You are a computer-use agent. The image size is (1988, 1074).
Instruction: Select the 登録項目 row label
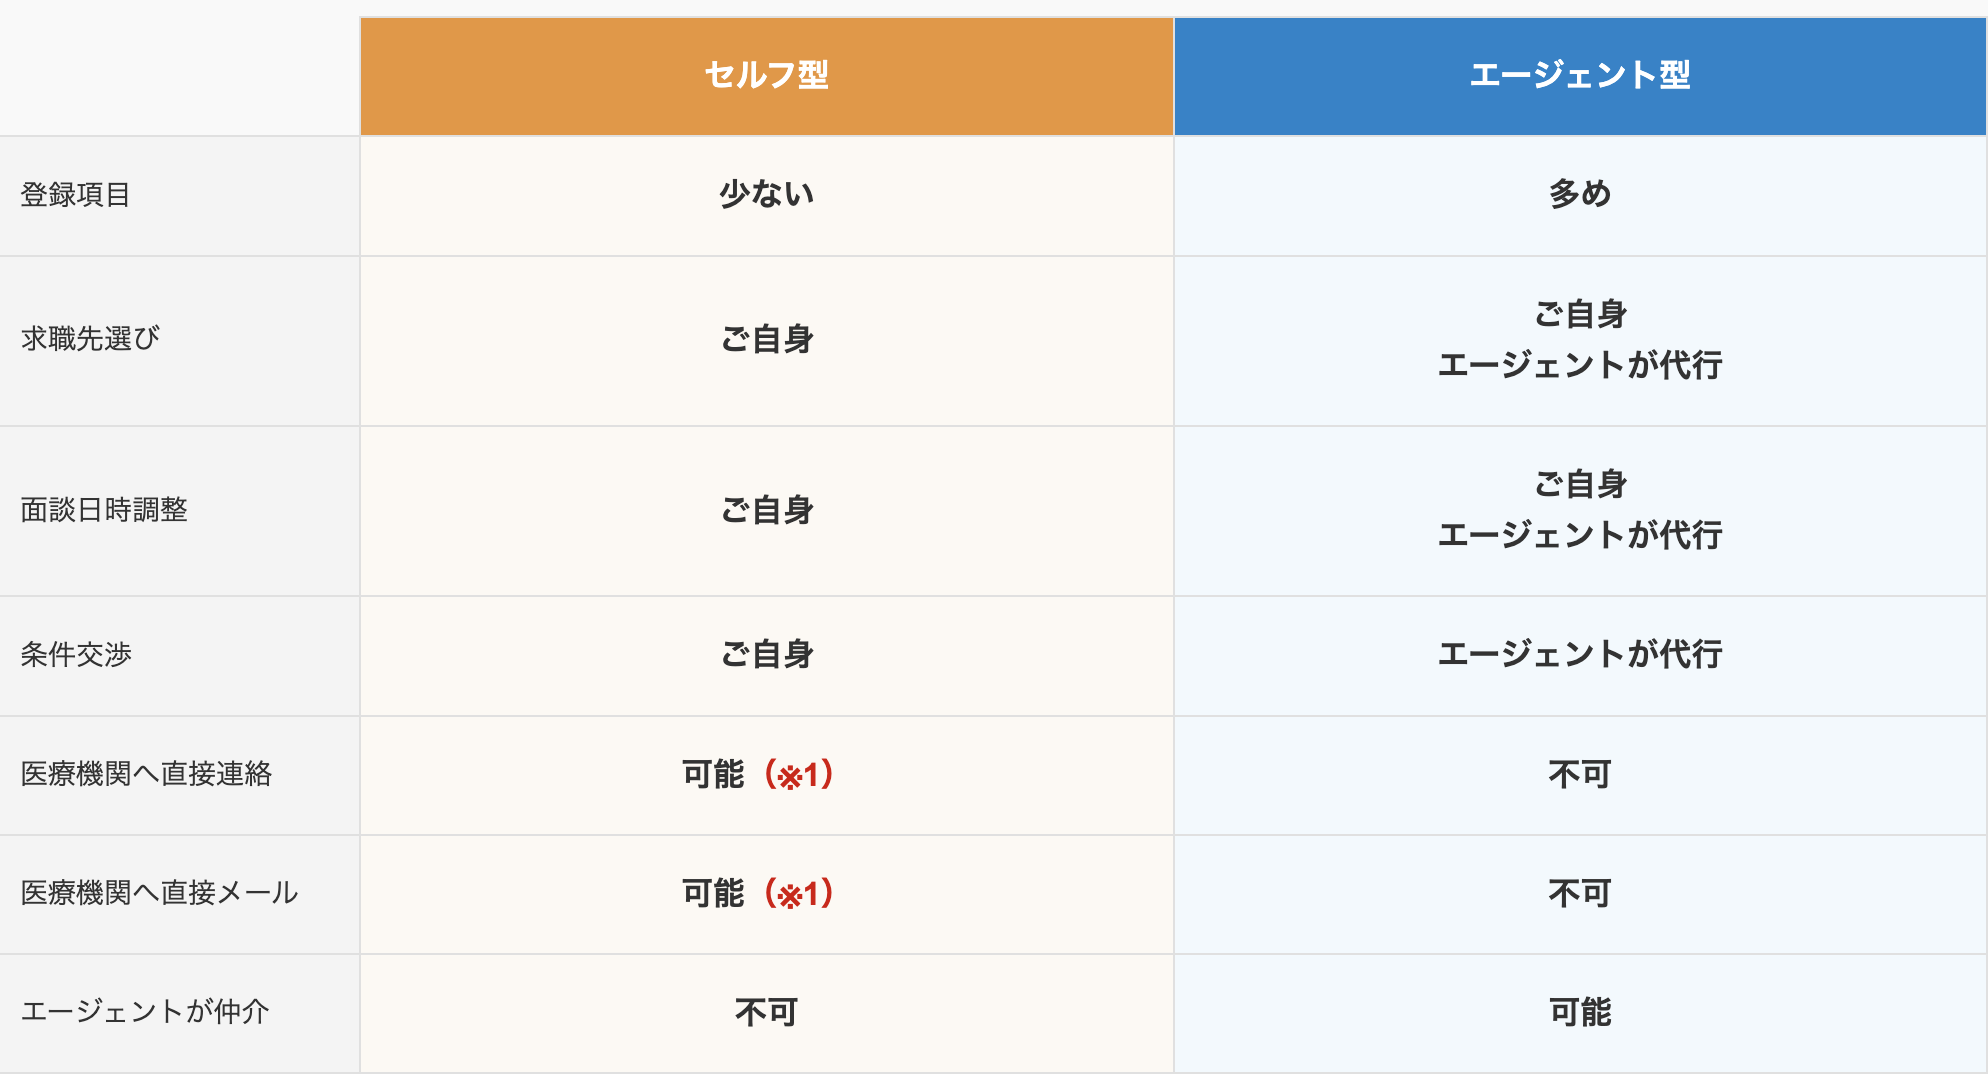pyautogui.click(x=76, y=195)
